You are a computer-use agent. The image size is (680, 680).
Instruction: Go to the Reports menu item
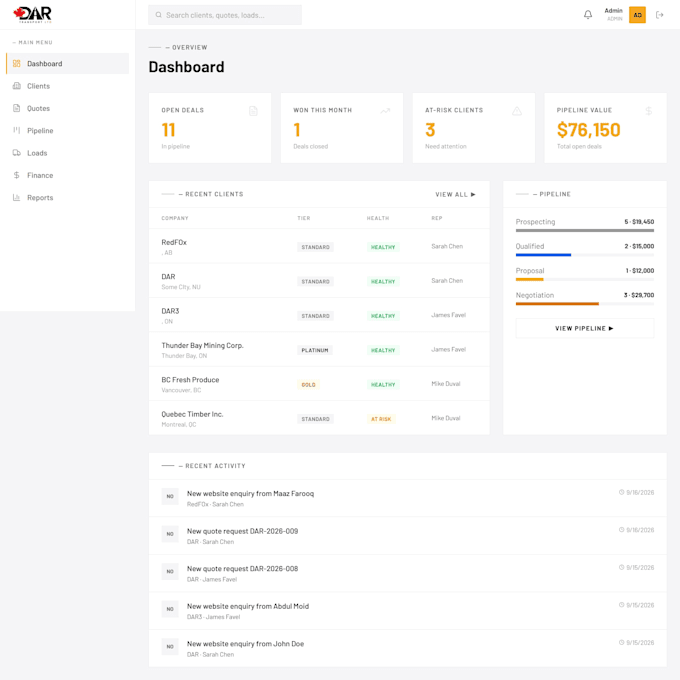(x=68, y=197)
